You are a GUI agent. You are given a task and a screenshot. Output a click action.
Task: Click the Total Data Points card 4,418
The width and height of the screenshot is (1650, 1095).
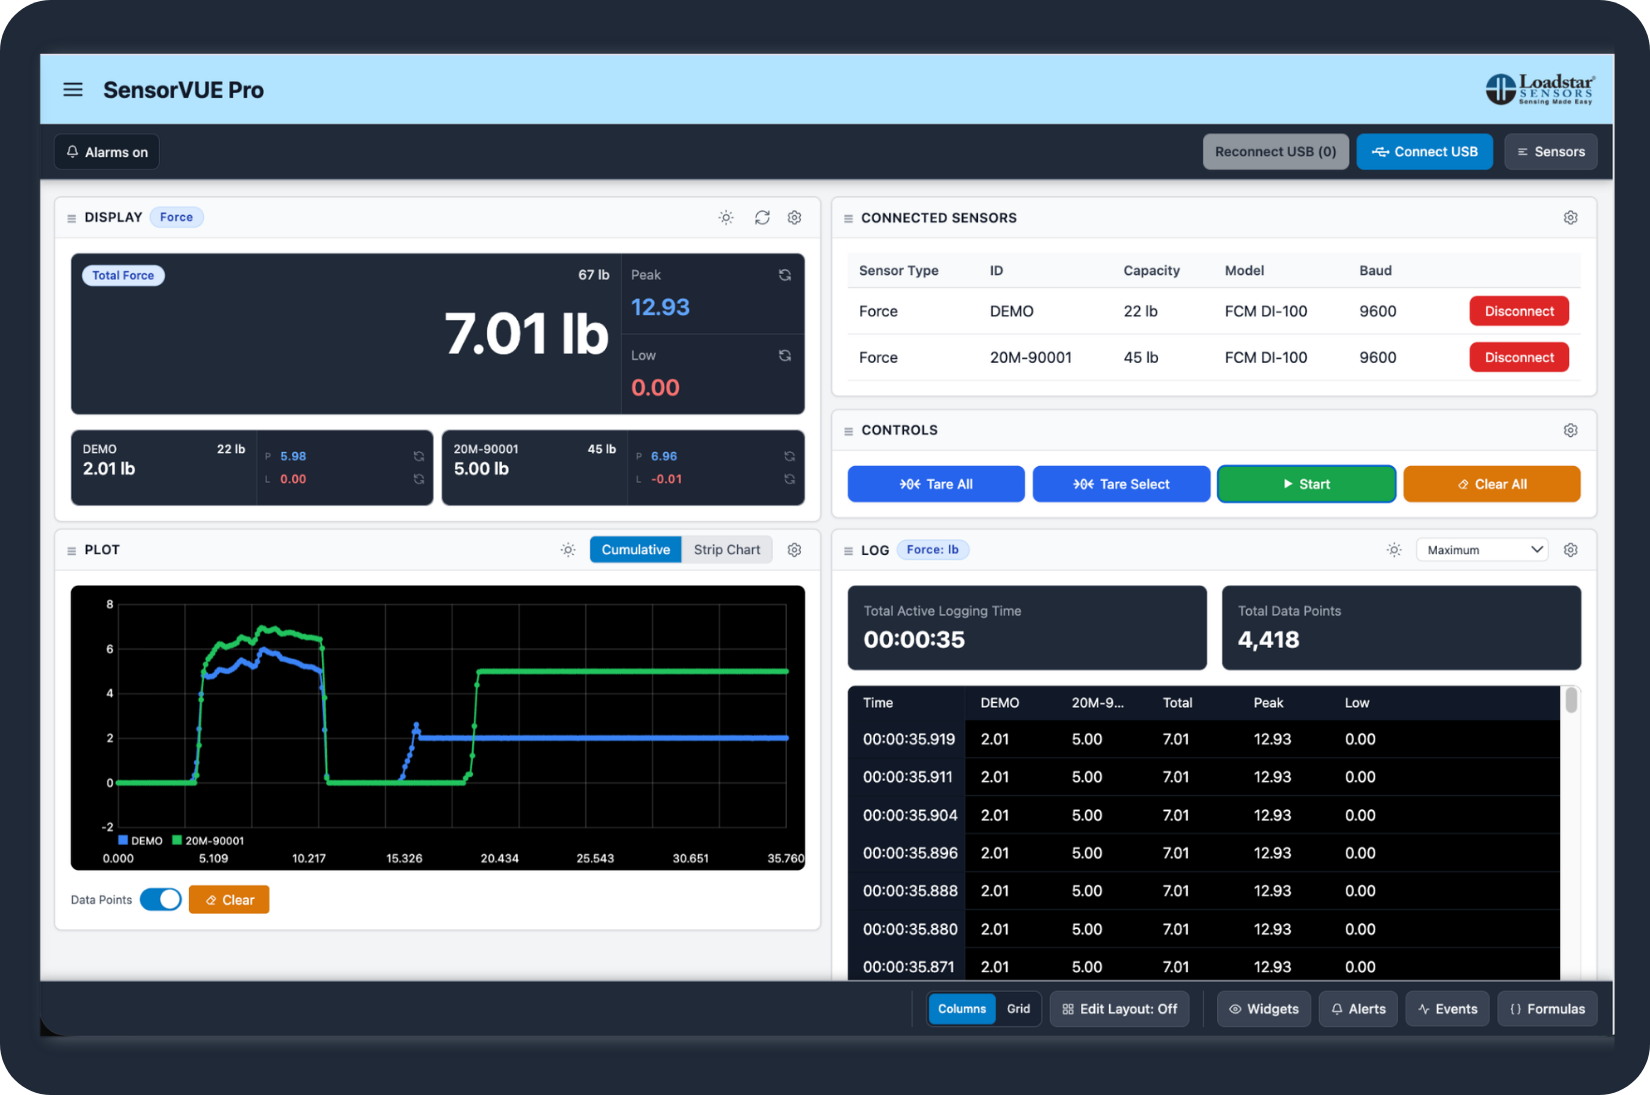[1401, 628]
